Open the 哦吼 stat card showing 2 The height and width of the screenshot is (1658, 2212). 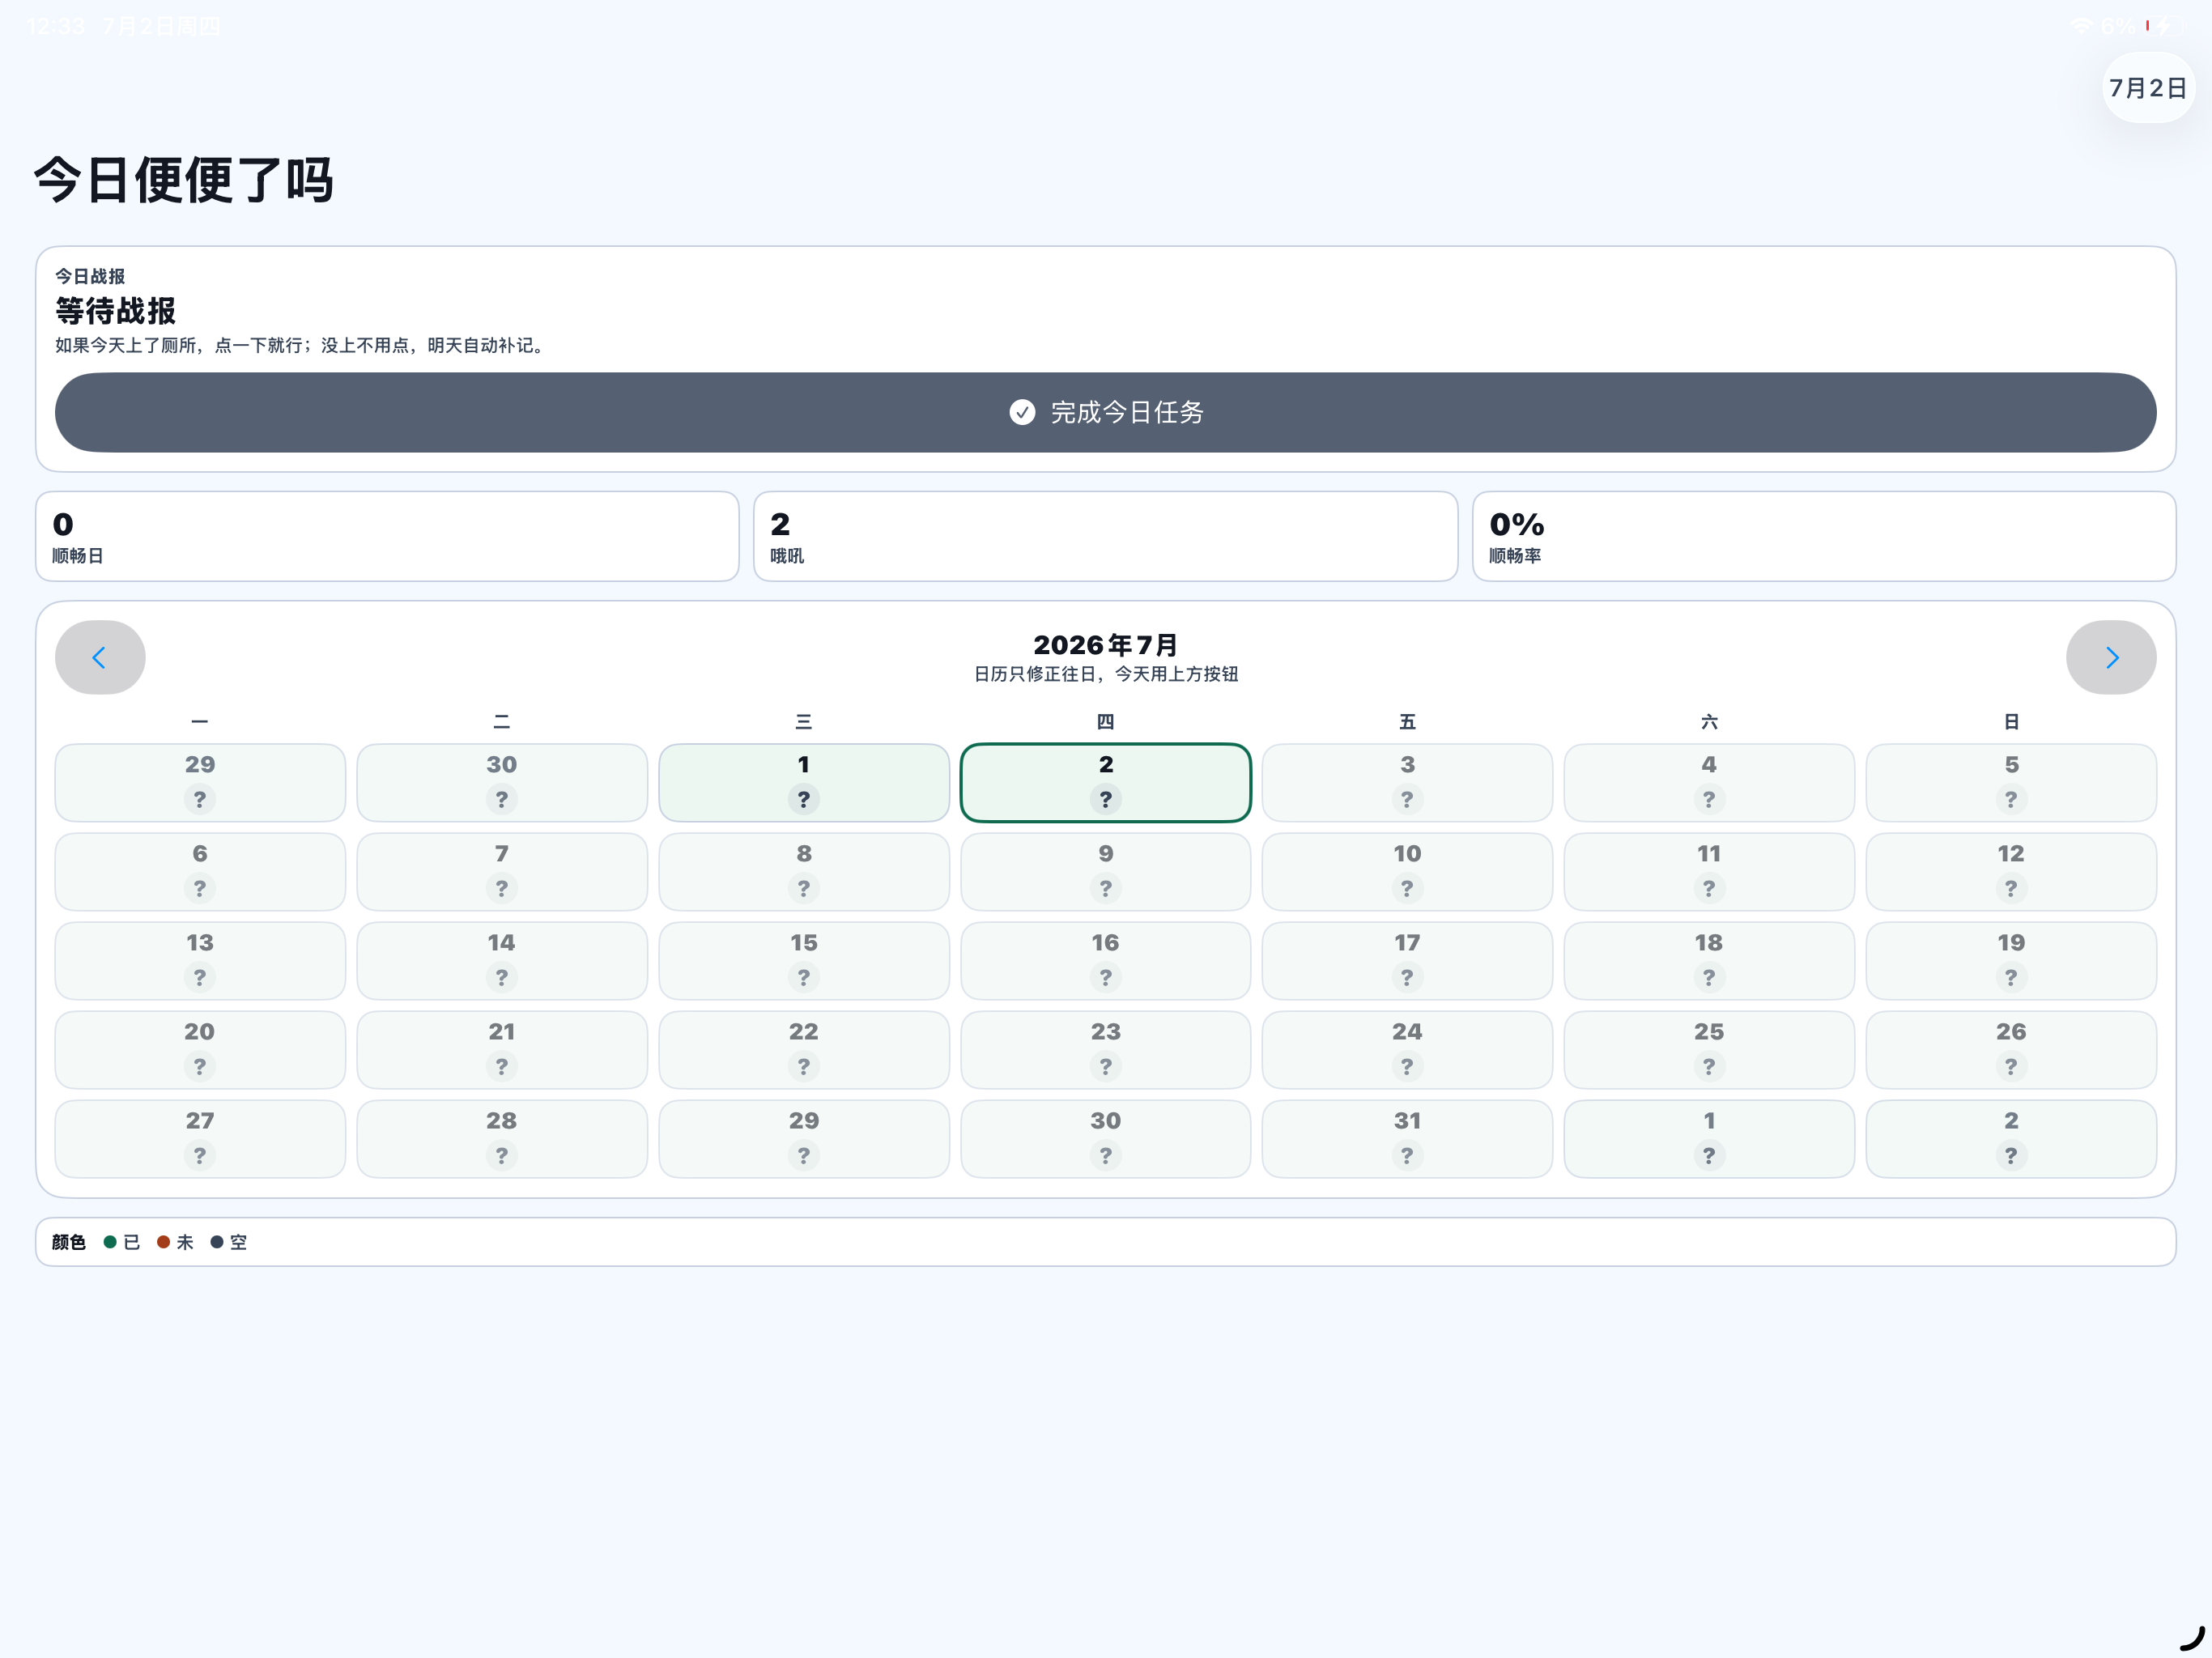pyautogui.click(x=1105, y=536)
